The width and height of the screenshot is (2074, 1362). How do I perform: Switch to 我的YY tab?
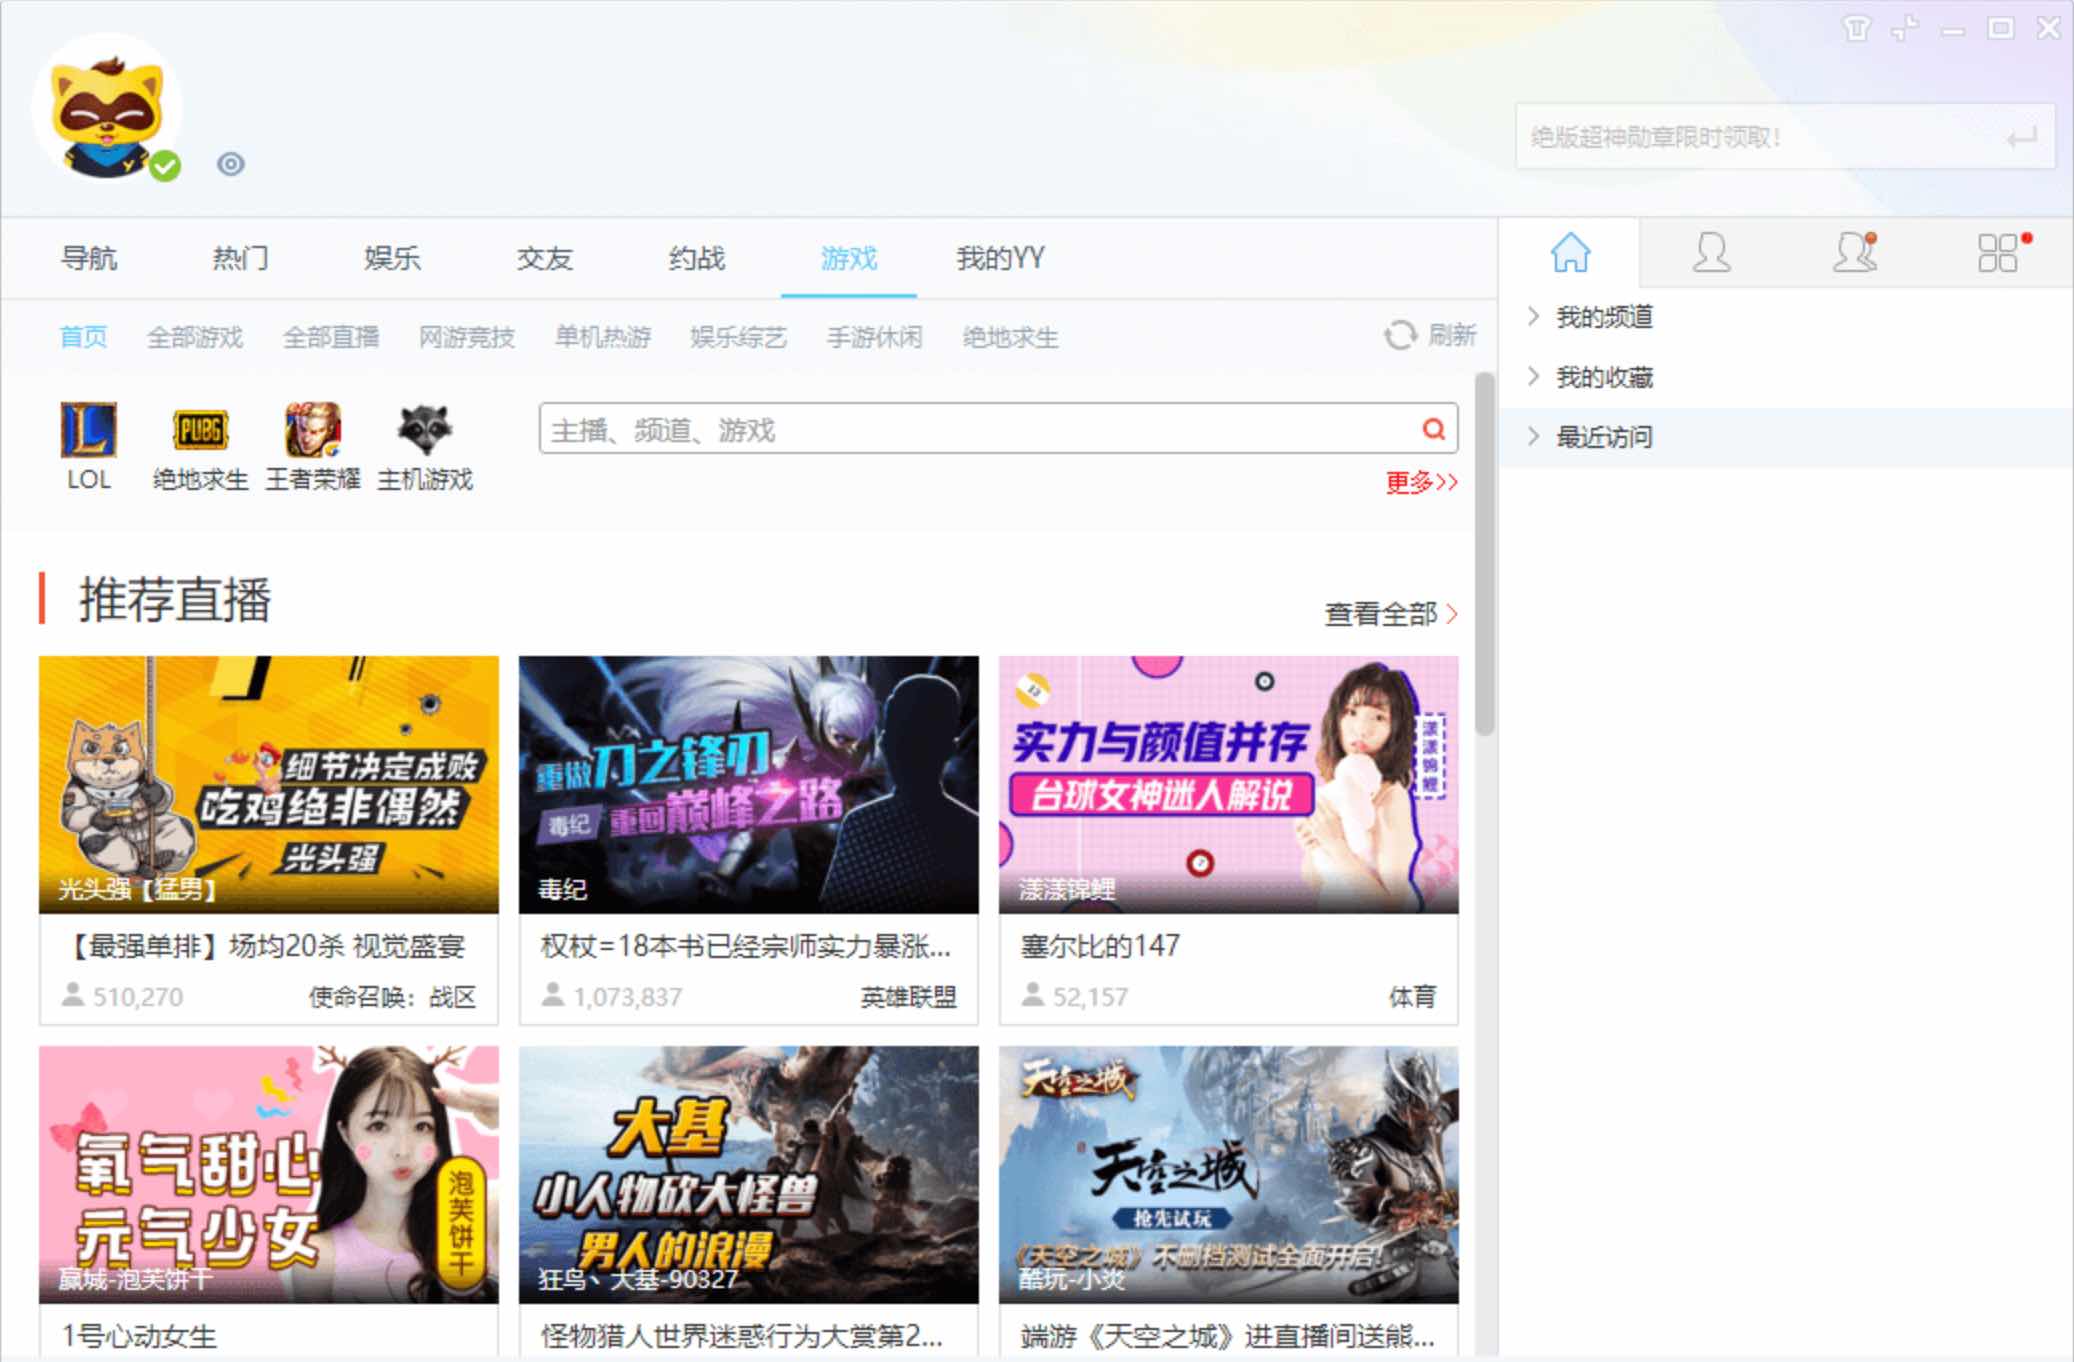click(1000, 258)
